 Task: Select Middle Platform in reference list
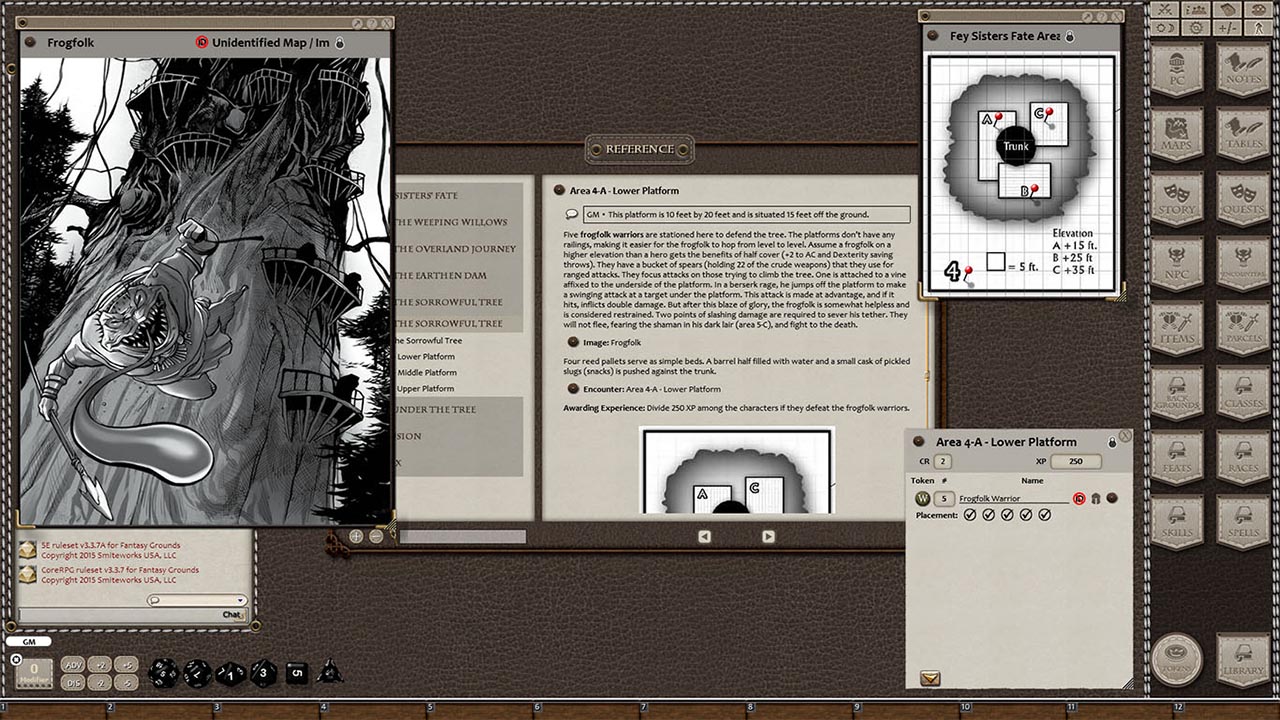coord(427,372)
